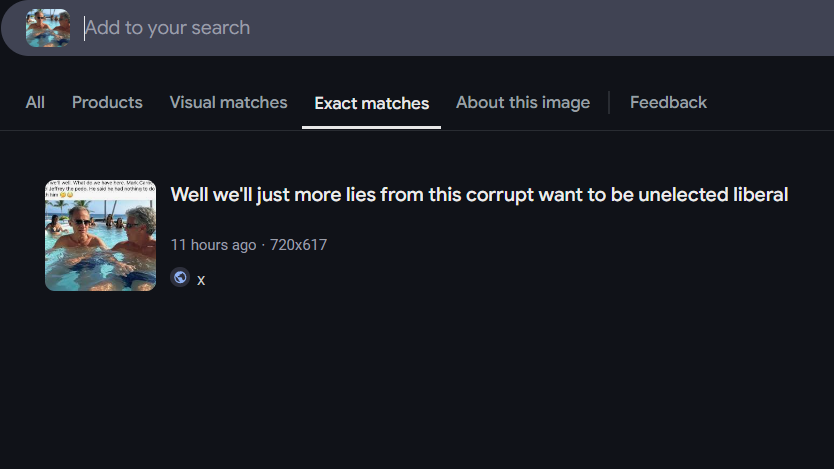834x469 pixels.
Task: Open the Feedback link
Action: coord(668,102)
